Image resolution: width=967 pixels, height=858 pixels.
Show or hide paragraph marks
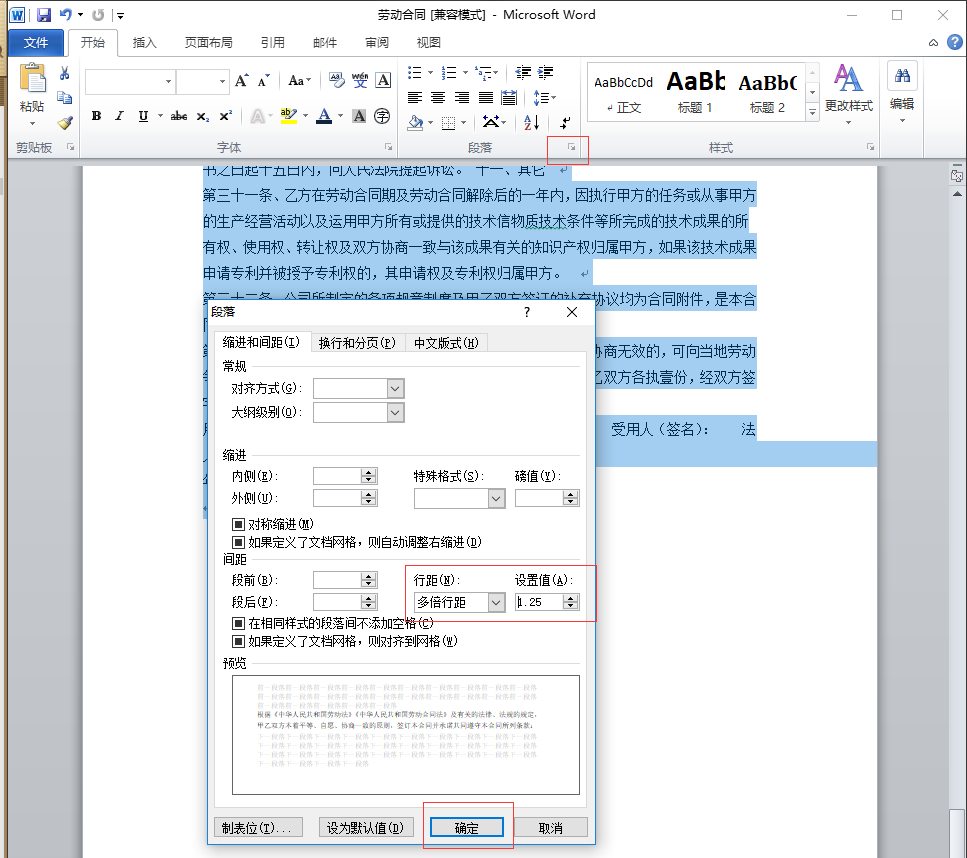point(564,122)
